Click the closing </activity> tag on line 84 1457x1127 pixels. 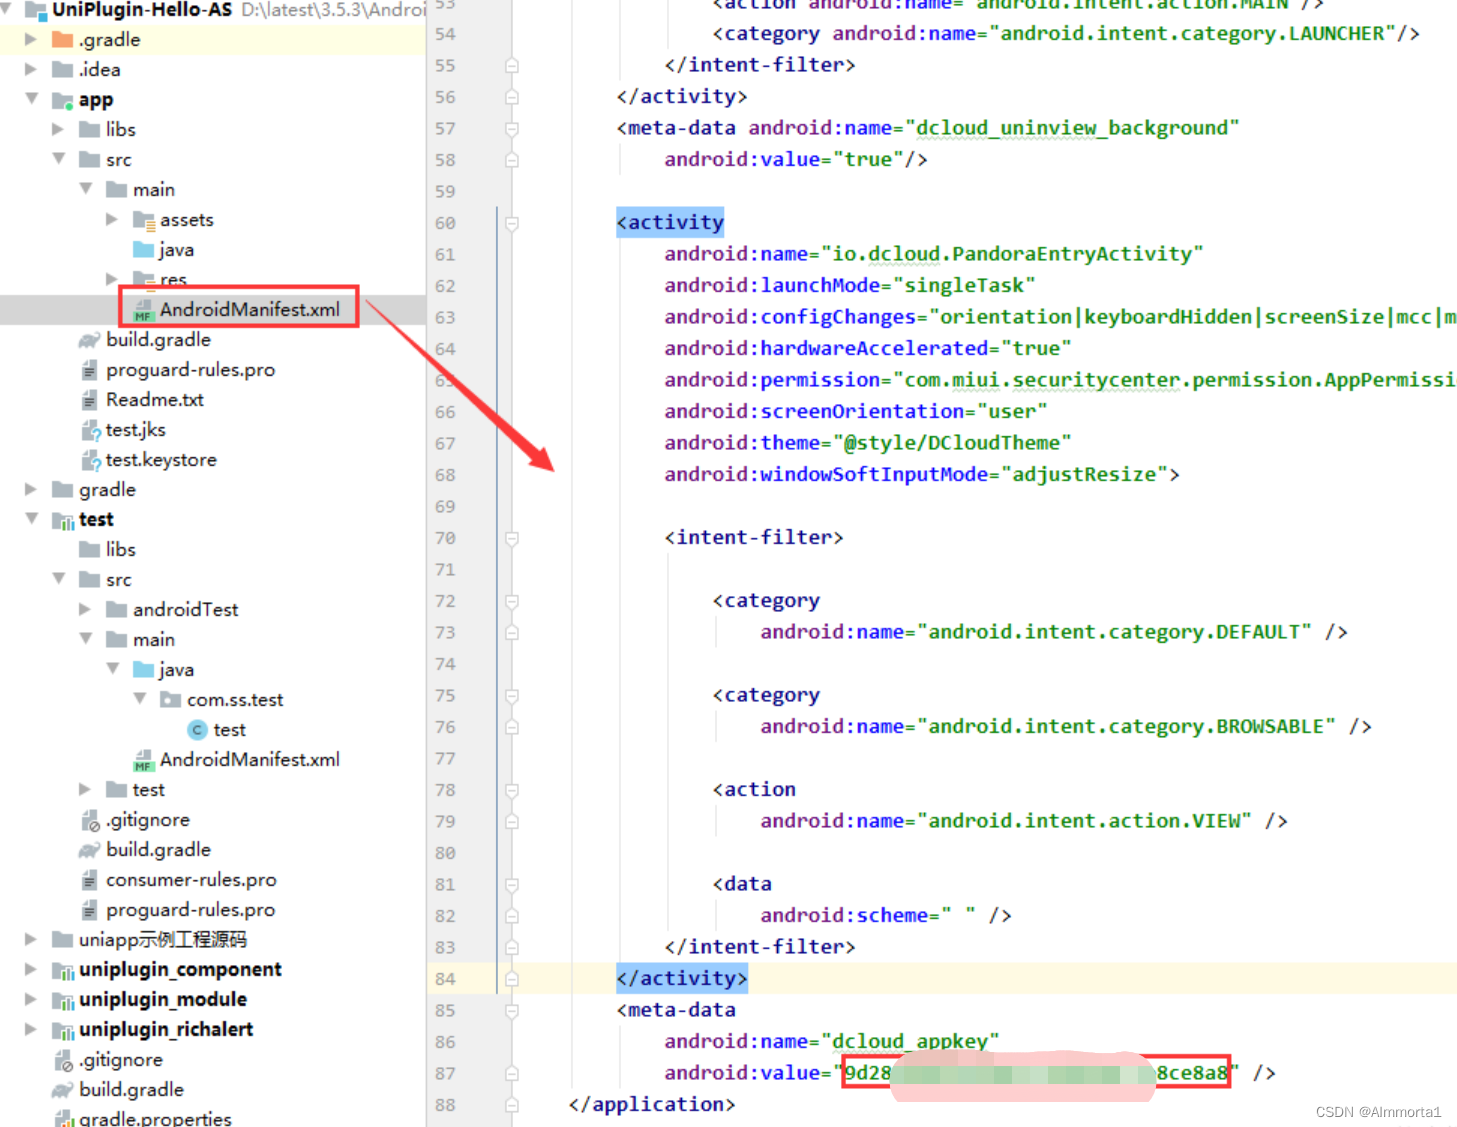coord(682,979)
